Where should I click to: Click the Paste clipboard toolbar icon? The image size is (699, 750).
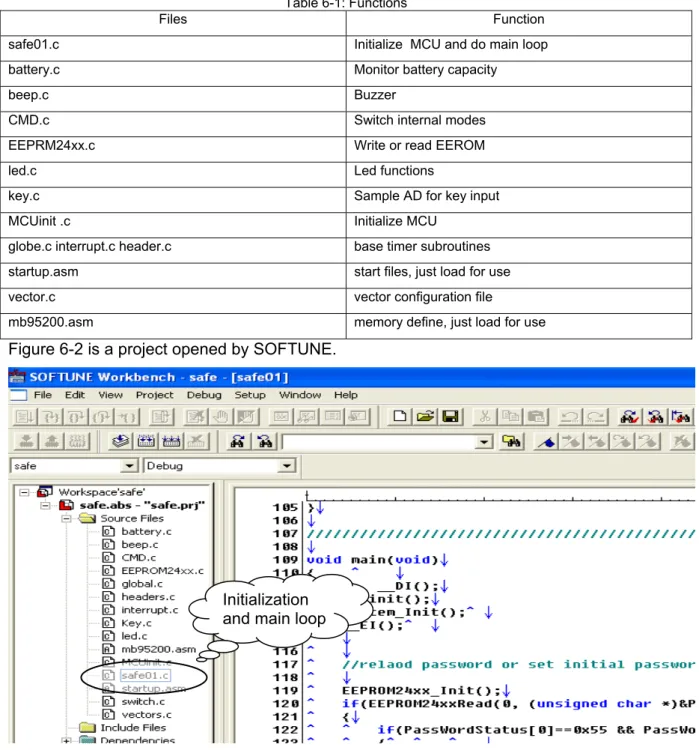tap(536, 416)
